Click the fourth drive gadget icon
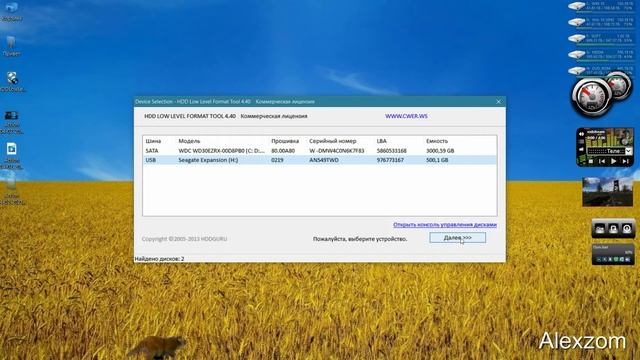 click(x=577, y=55)
